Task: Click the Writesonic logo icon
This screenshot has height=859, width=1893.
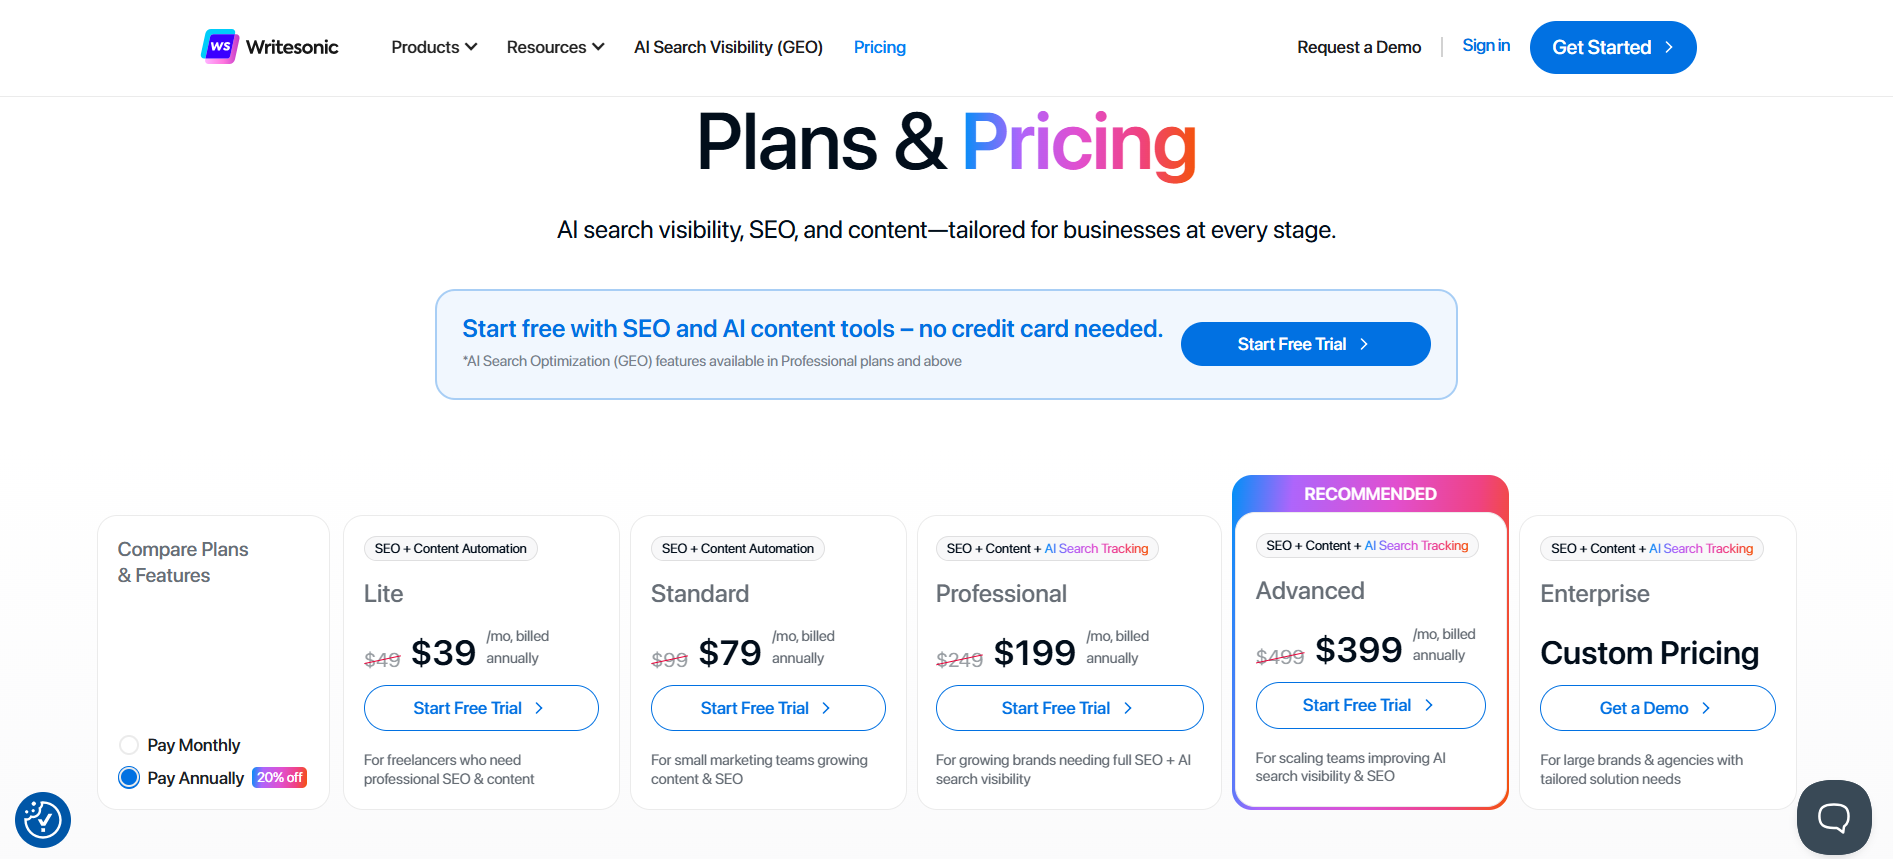Action: (220, 47)
